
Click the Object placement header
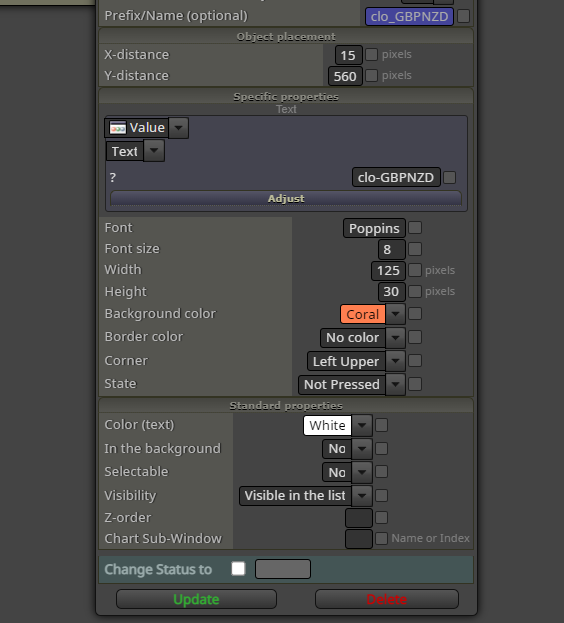(286, 37)
